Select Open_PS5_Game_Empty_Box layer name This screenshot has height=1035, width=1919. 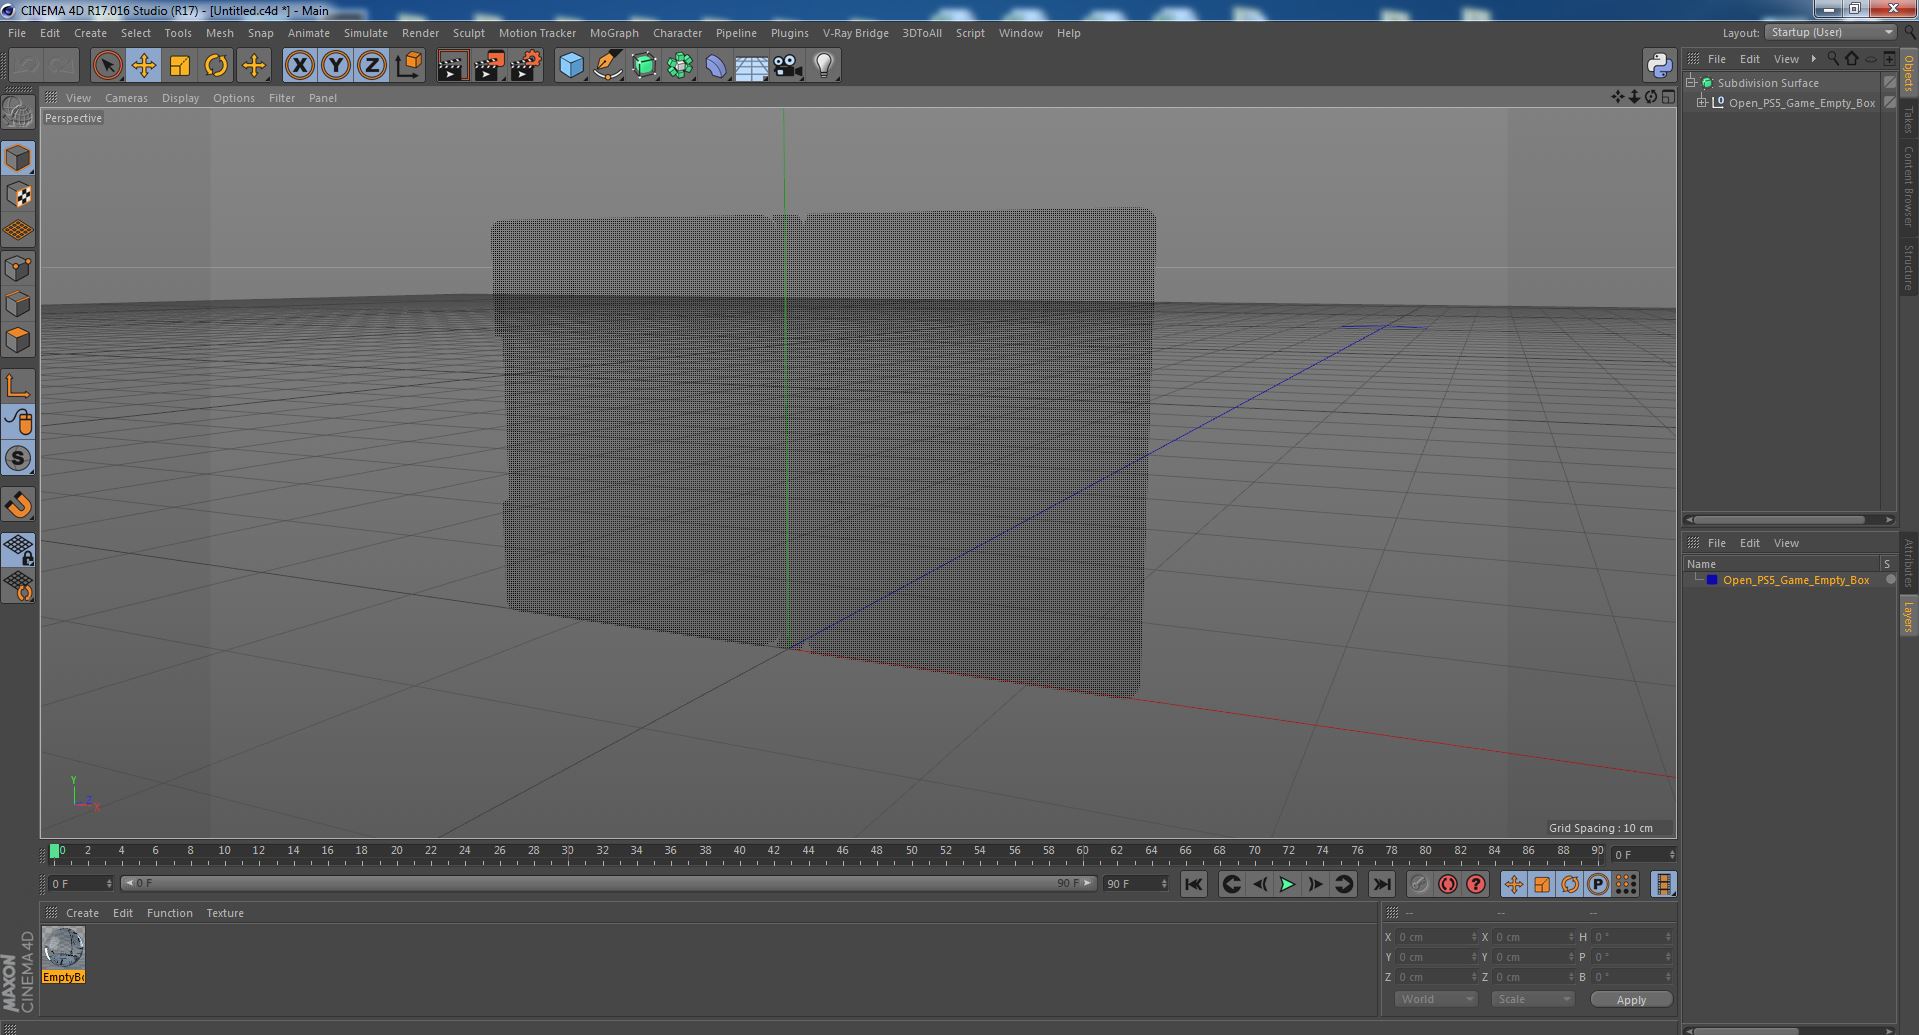[x=1796, y=580]
